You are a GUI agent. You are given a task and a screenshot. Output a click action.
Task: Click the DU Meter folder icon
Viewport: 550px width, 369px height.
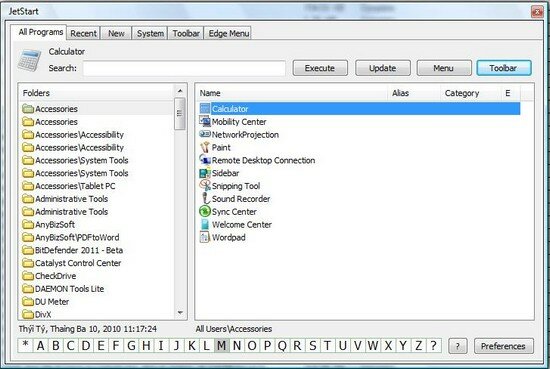(28, 302)
